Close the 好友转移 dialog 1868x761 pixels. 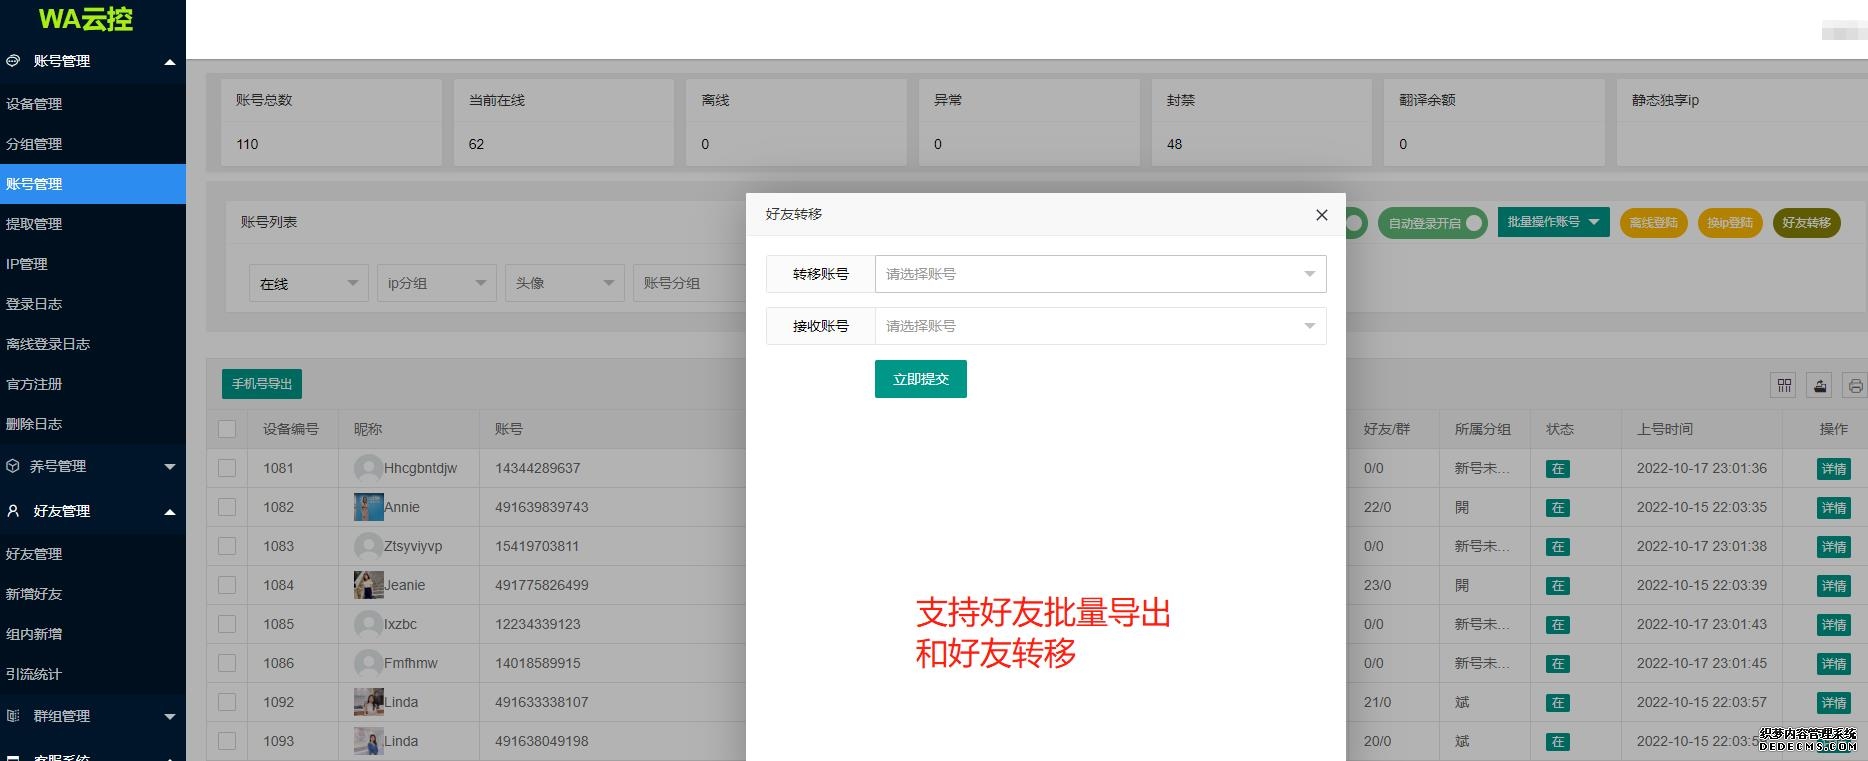[1321, 215]
